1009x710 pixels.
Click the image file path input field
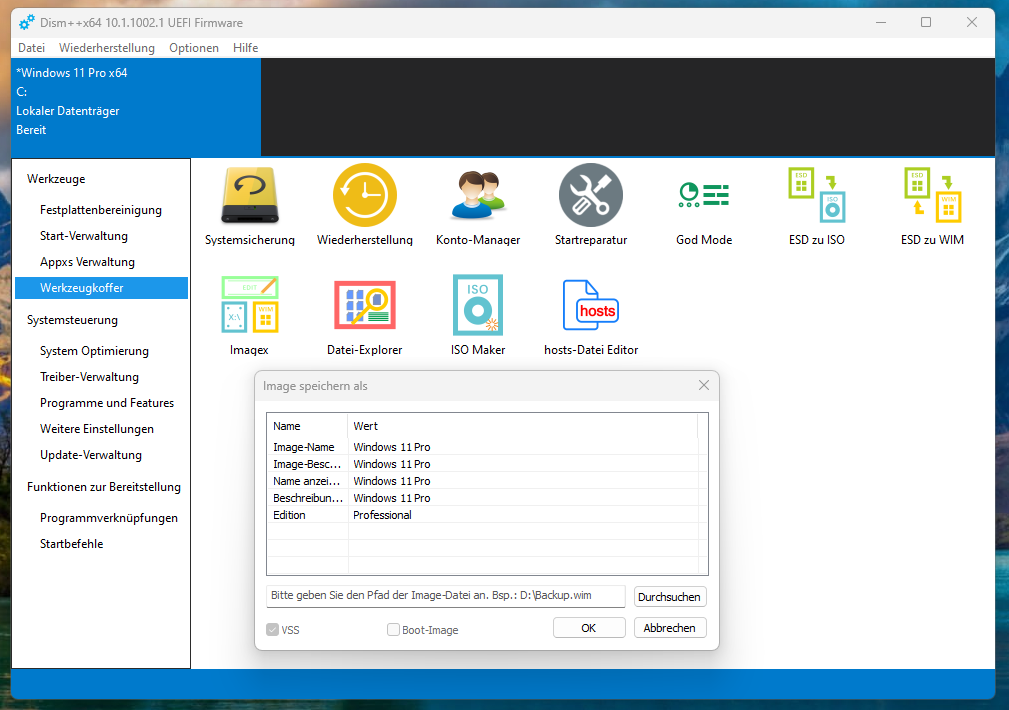pyautogui.click(x=445, y=596)
